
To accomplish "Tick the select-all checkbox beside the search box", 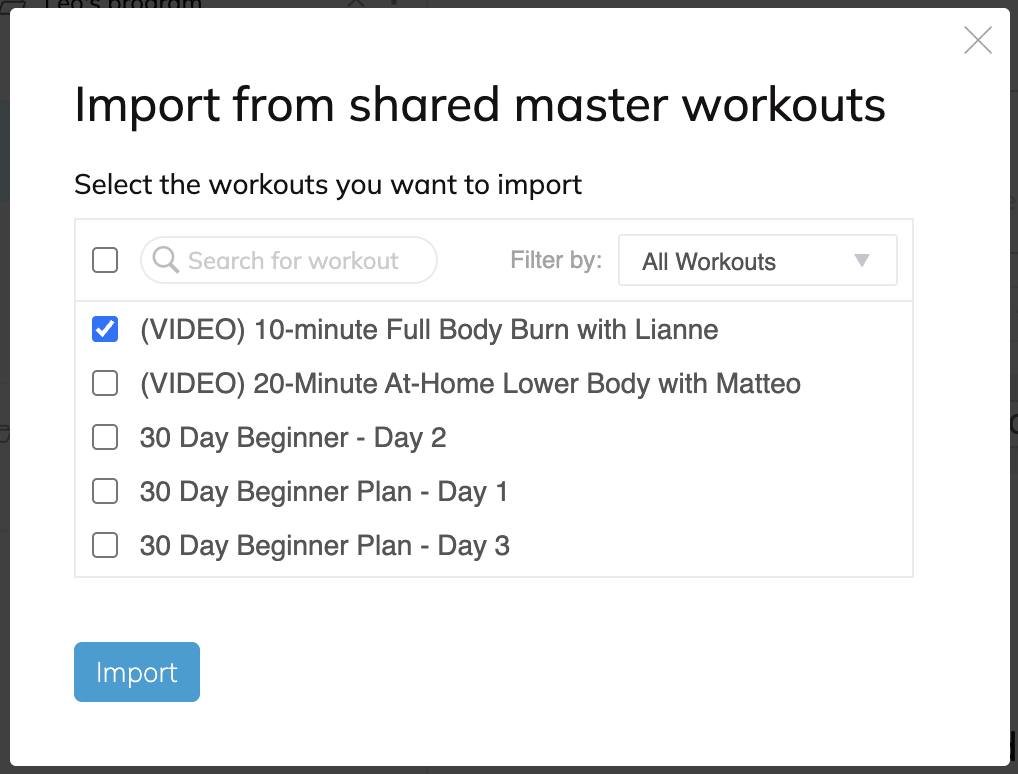I will pyautogui.click(x=105, y=260).
